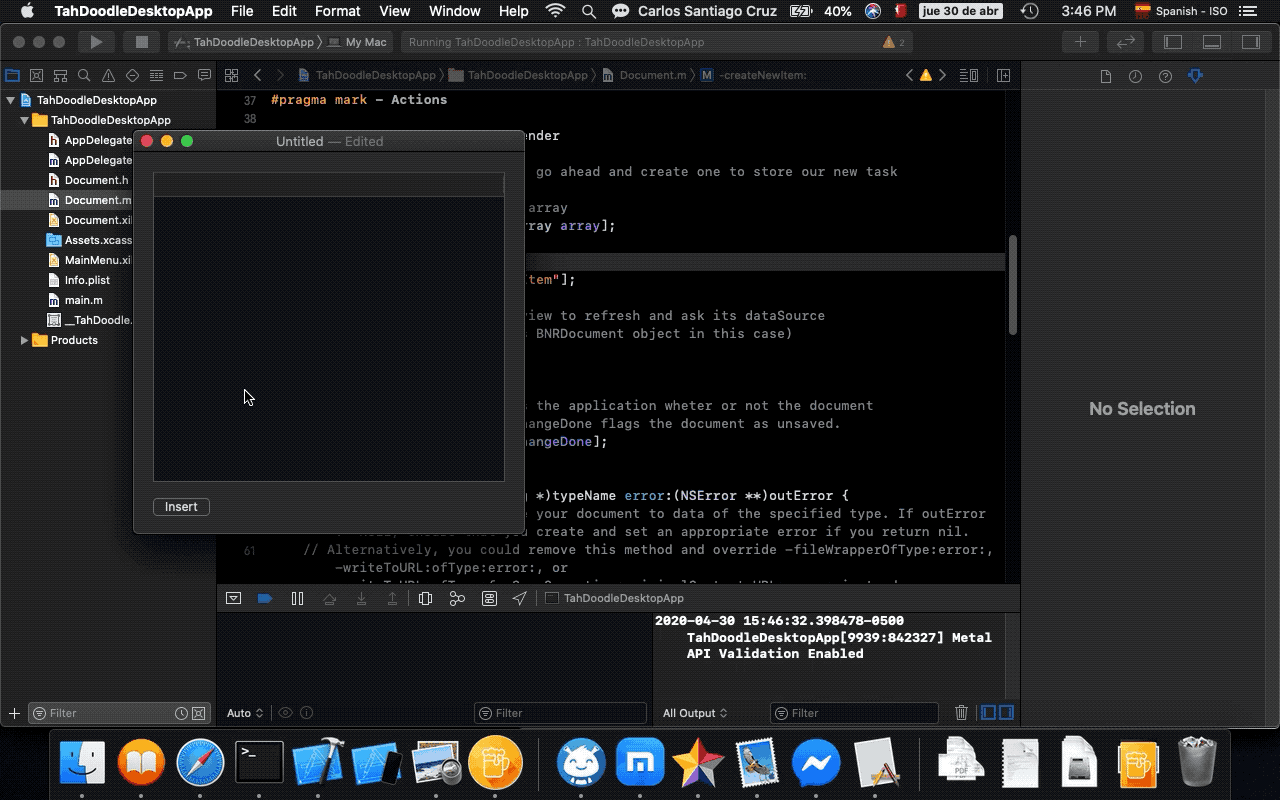
Task: Show the File inspector
Action: (1105, 76)
